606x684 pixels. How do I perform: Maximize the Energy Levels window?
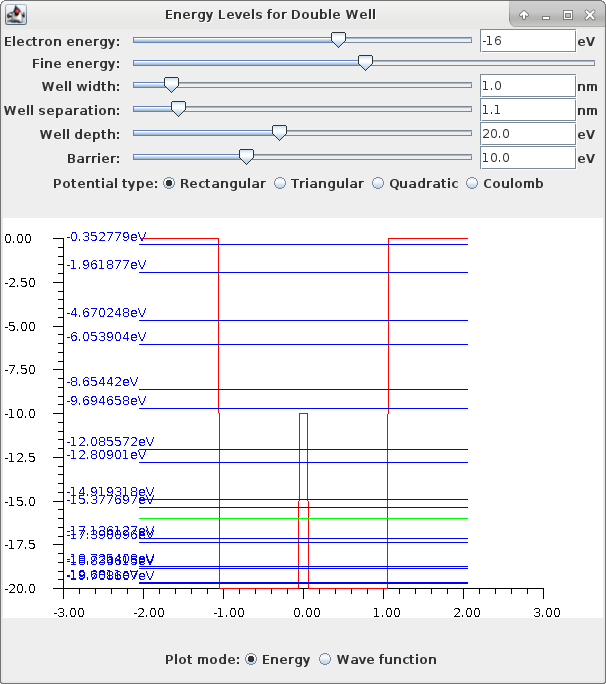pyautogui.click(x=568, y=15)
